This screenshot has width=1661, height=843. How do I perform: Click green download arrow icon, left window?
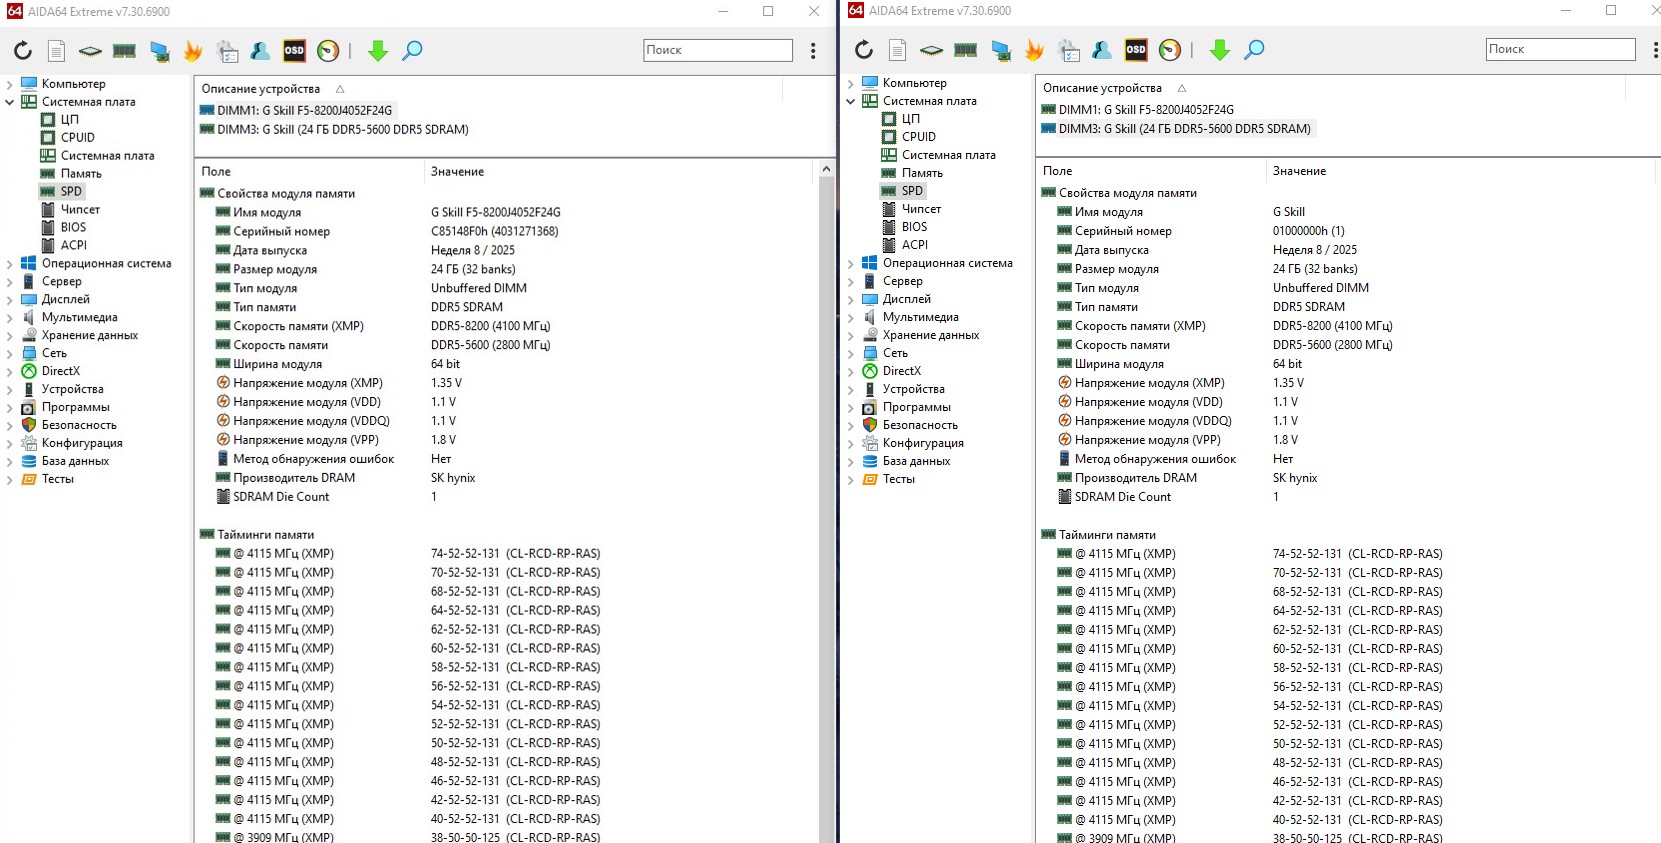(378, 50)
